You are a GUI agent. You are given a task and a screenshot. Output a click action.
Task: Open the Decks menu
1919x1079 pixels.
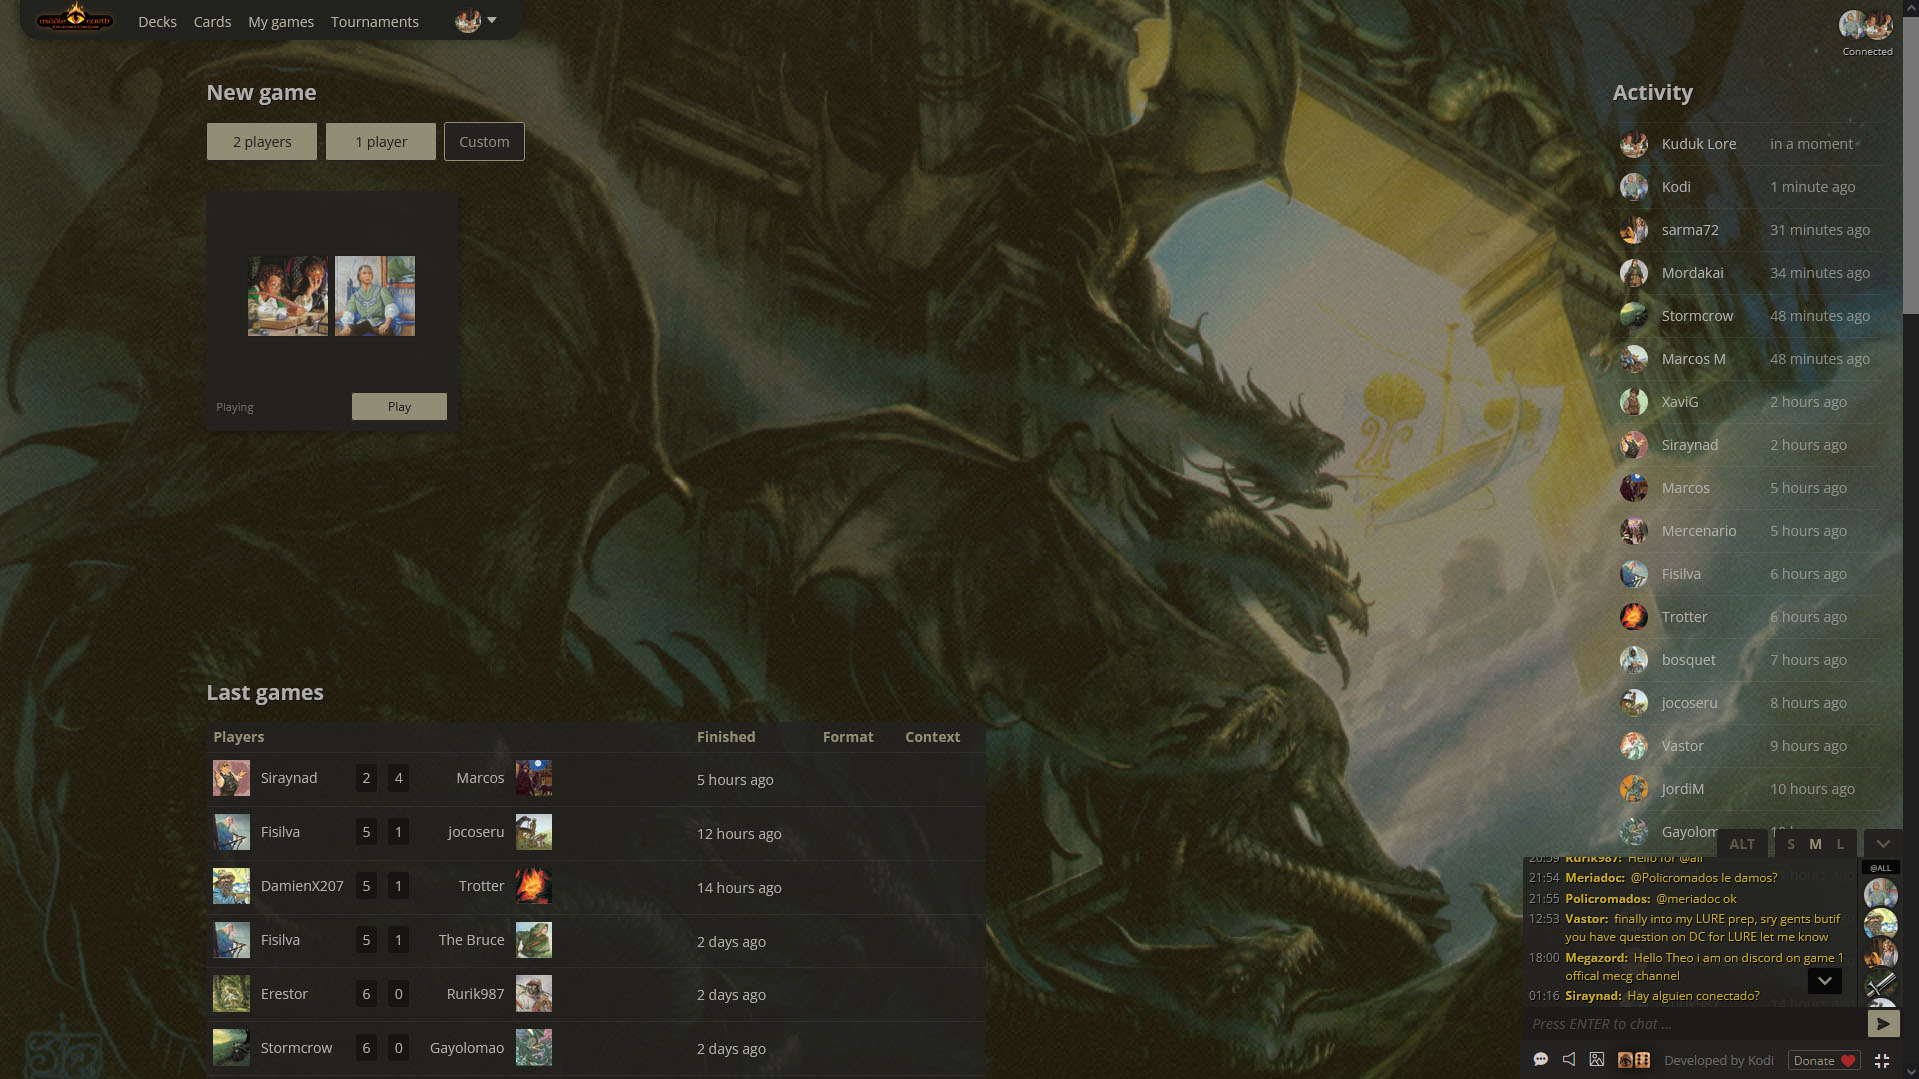tap(157, 21)
